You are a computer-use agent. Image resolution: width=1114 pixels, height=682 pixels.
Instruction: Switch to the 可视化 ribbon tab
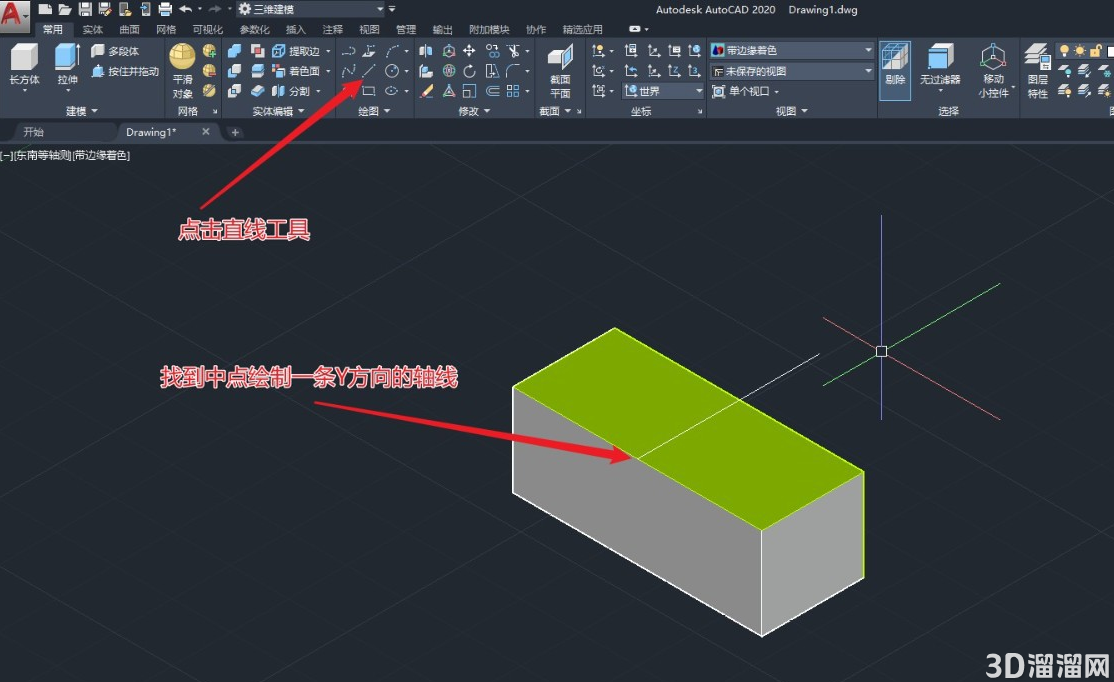tap(207, 29)
